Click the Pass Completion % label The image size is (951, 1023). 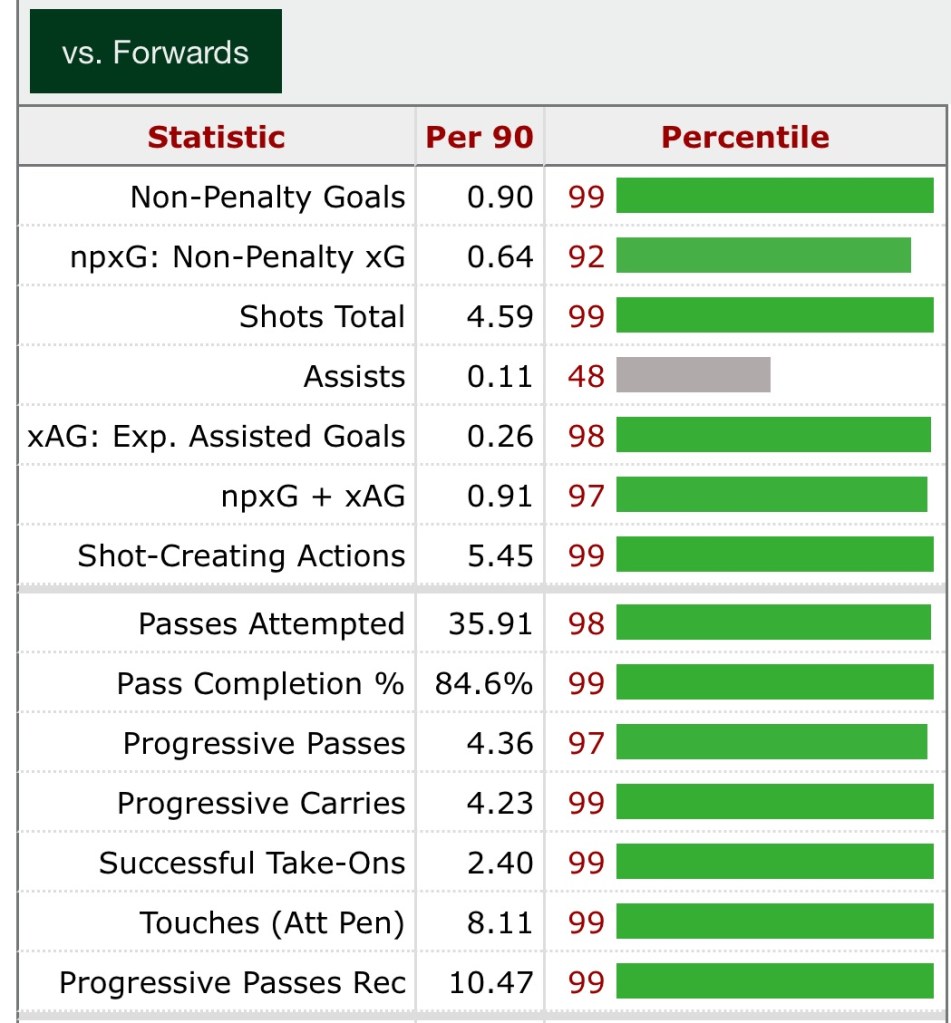coord(260,684)
